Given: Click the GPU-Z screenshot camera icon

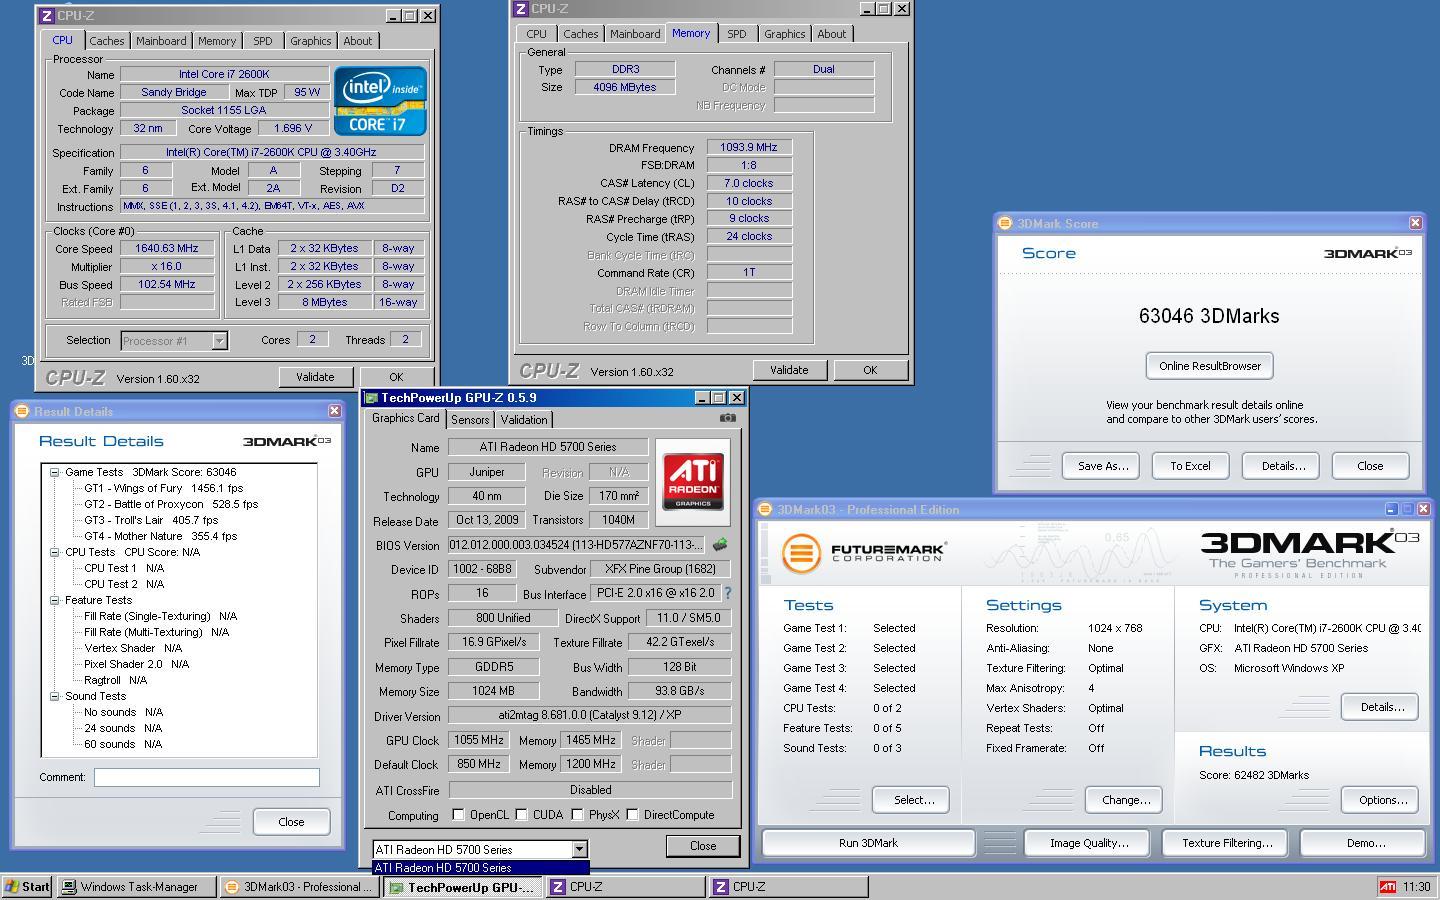Looking at the screenshot, I should [727, 418].
